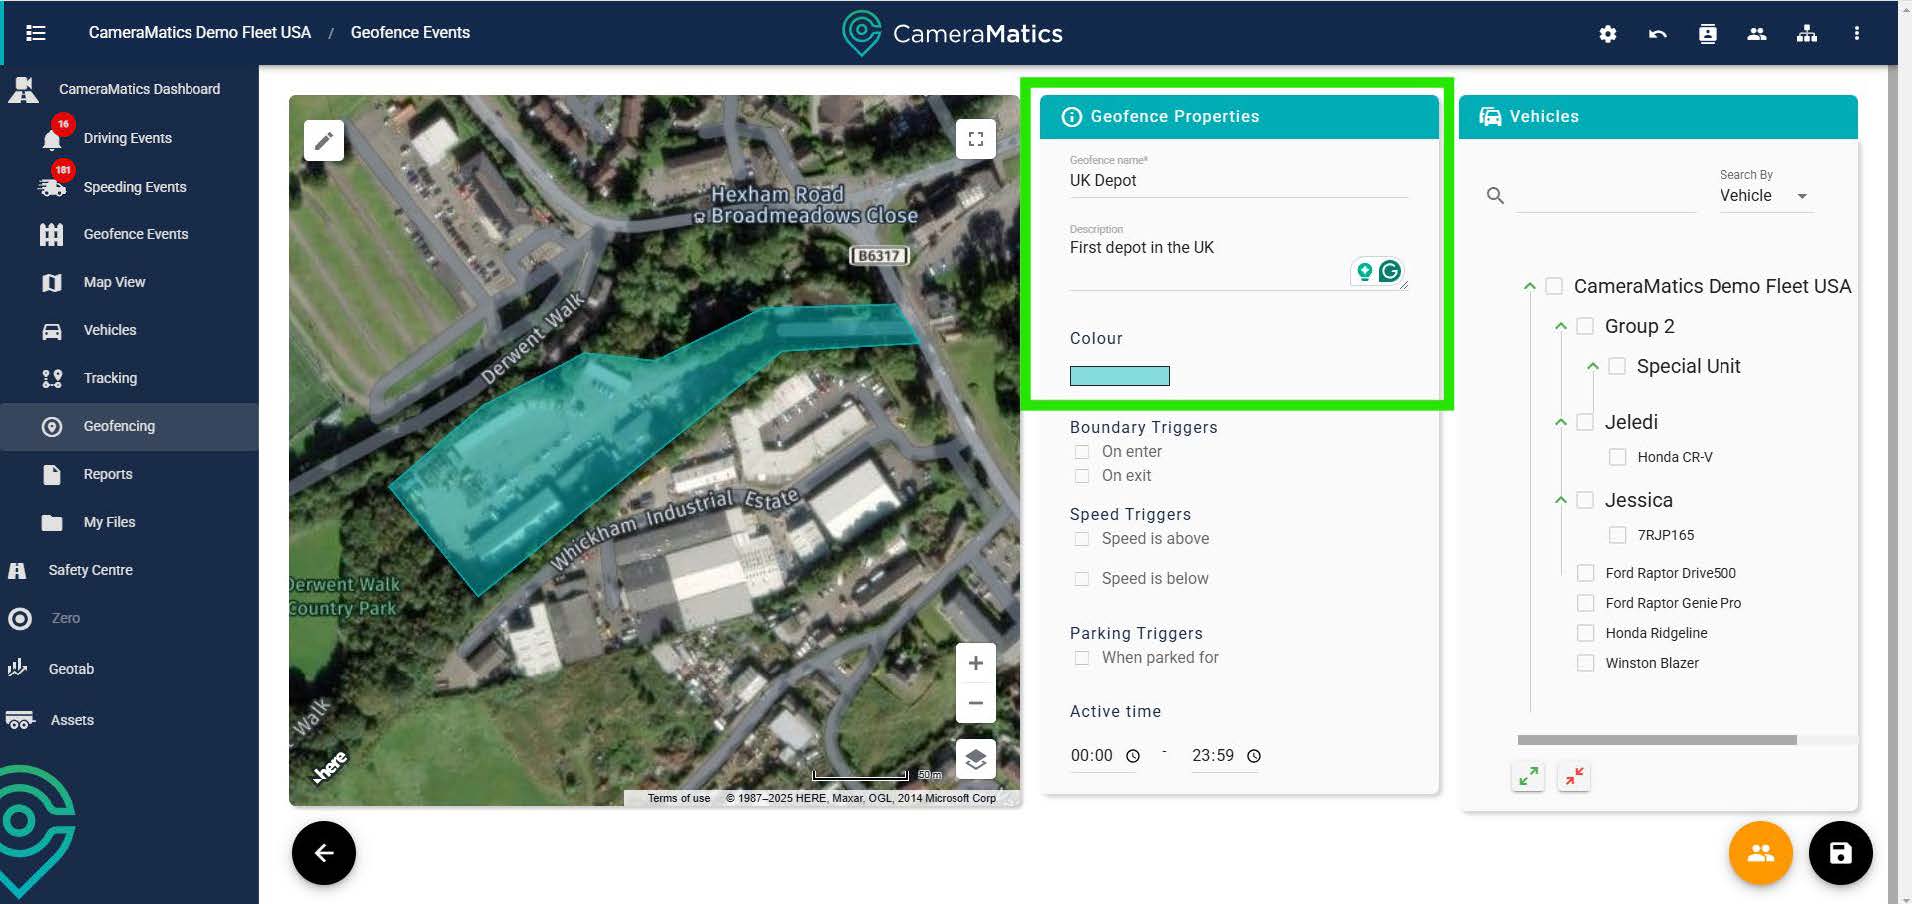This screenshot has width=1912, height=904.
Task: Click the black back arrow button
Action: tap(323, 853)
